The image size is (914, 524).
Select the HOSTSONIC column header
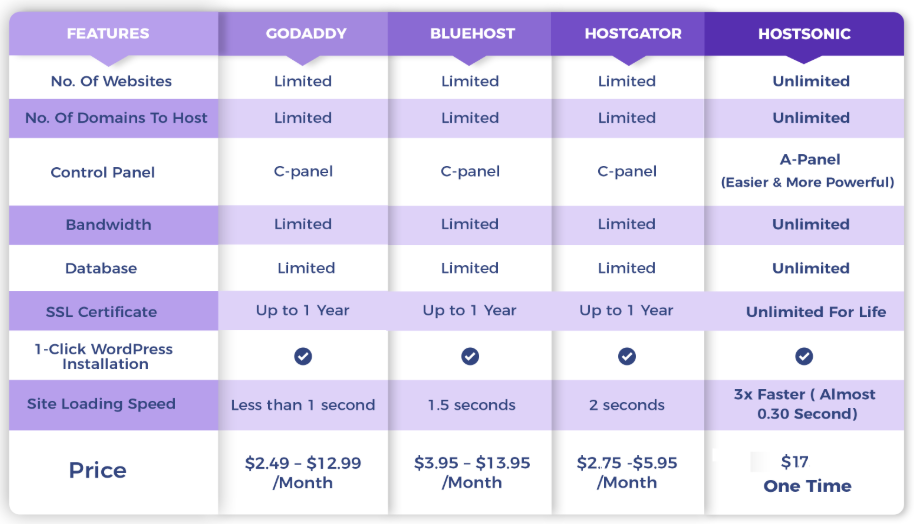tap(804, 33)
